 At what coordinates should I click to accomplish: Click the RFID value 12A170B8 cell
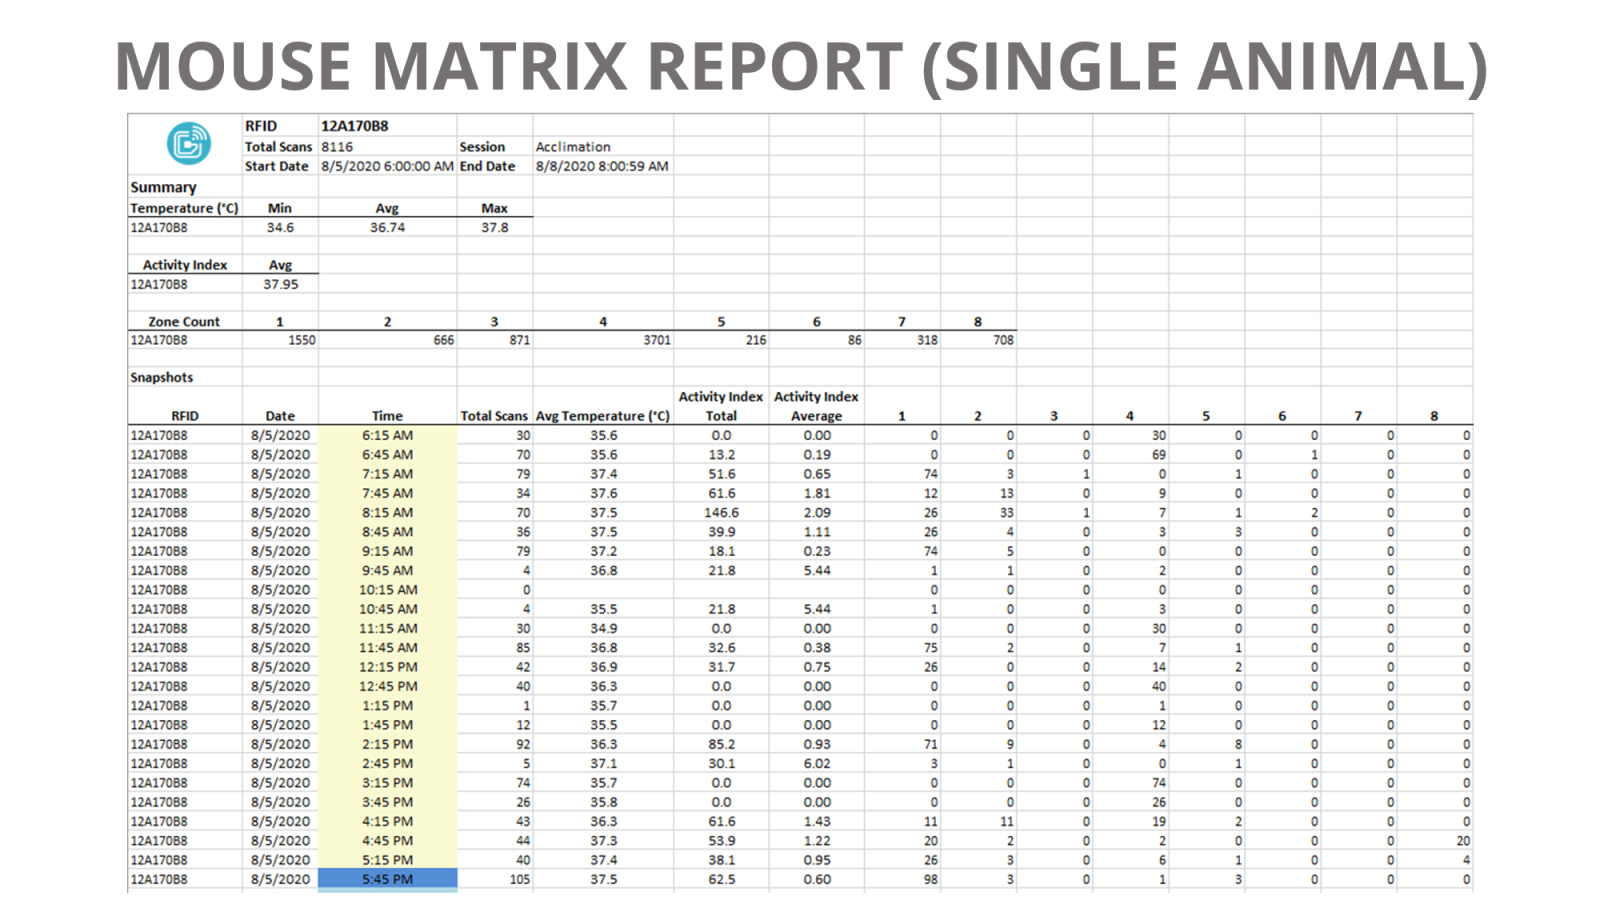click(388, 126)
